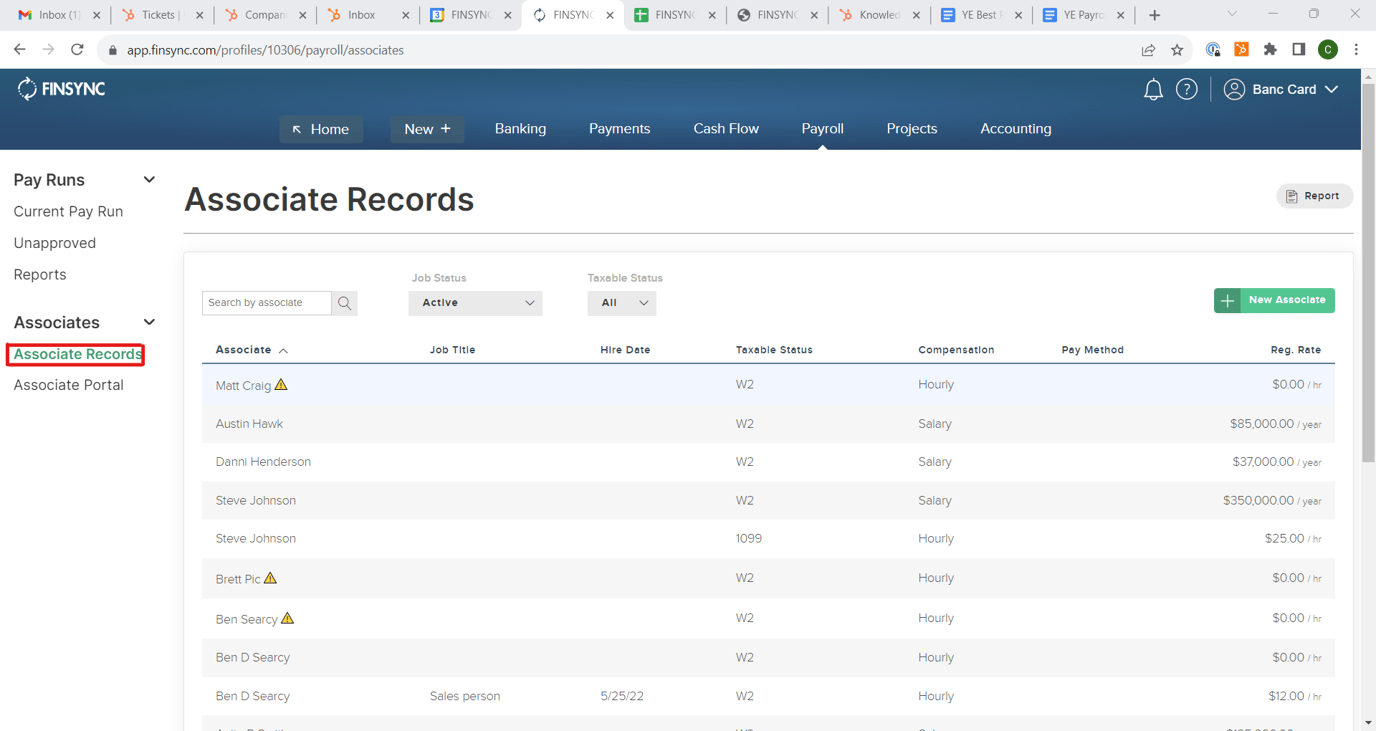Open the Associate Portal link
Image resolution: width=1376 pixels, height=731 pixels.
click(68, 384)
